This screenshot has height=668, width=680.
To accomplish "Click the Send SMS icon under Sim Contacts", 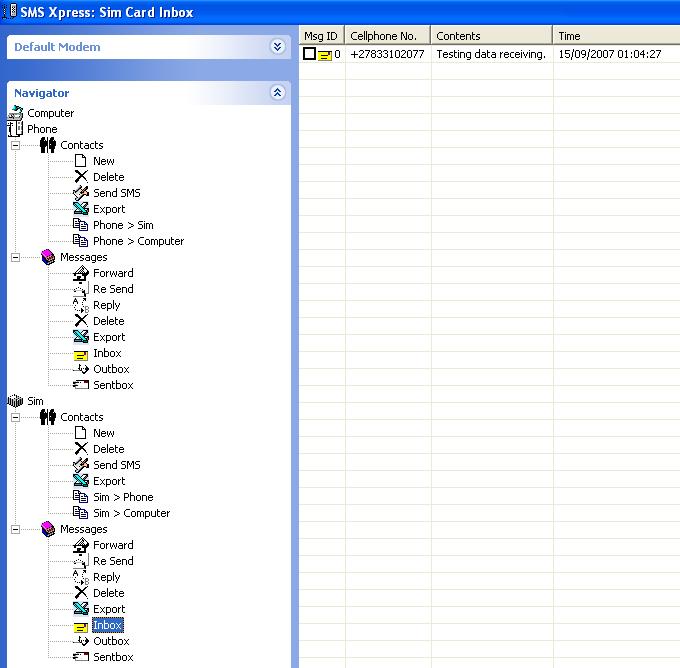I will coord(81,465).
